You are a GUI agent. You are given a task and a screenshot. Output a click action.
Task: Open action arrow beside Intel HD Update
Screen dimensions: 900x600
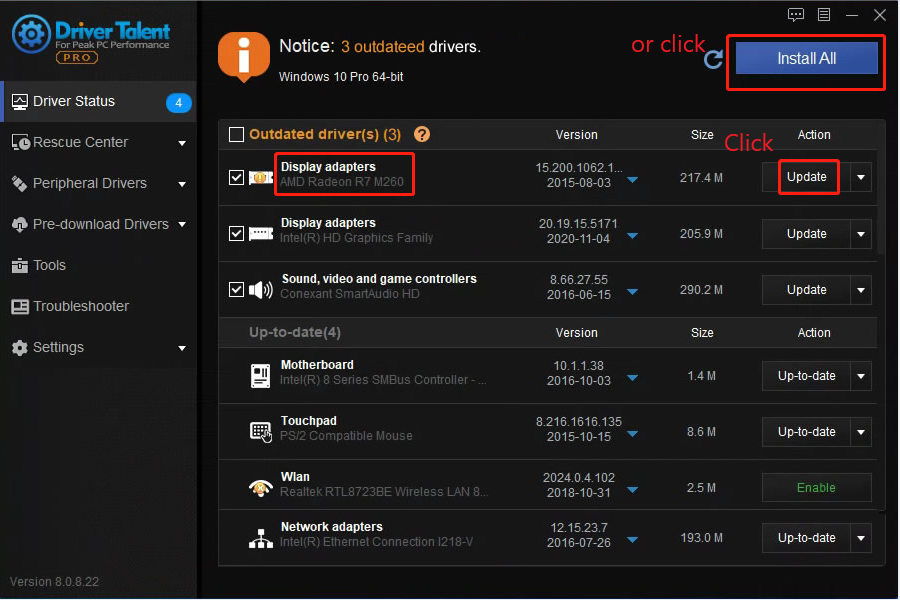coord(861,234)
